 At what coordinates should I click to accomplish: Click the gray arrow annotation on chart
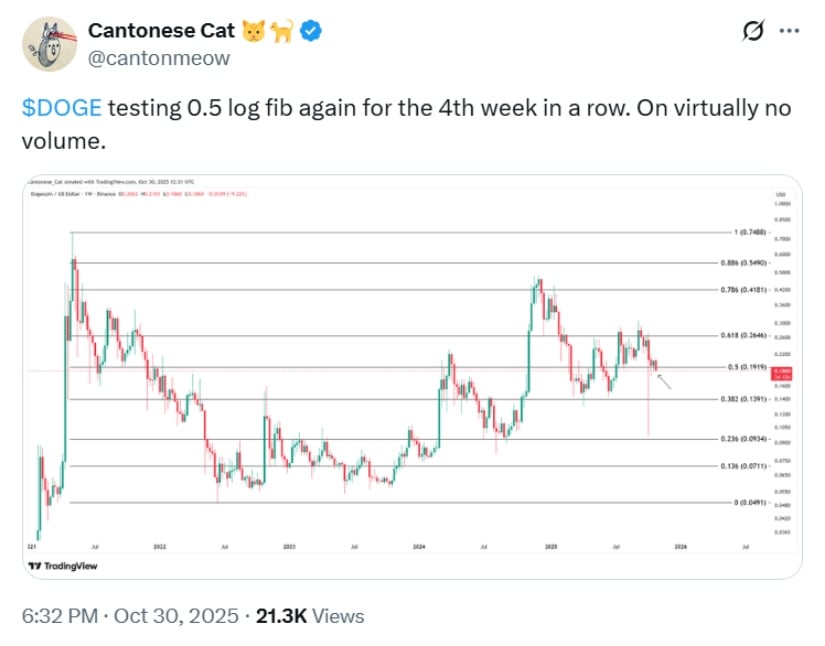coord(665,379)
